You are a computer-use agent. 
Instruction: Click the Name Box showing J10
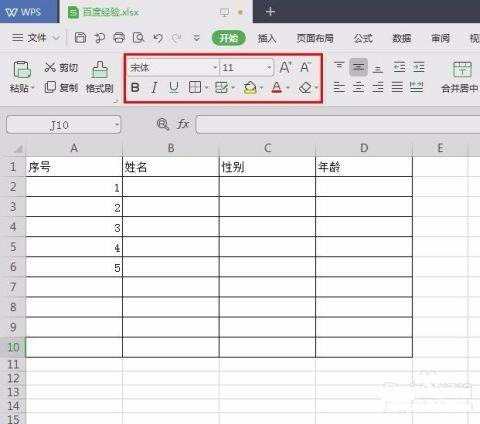click(63, 125)
